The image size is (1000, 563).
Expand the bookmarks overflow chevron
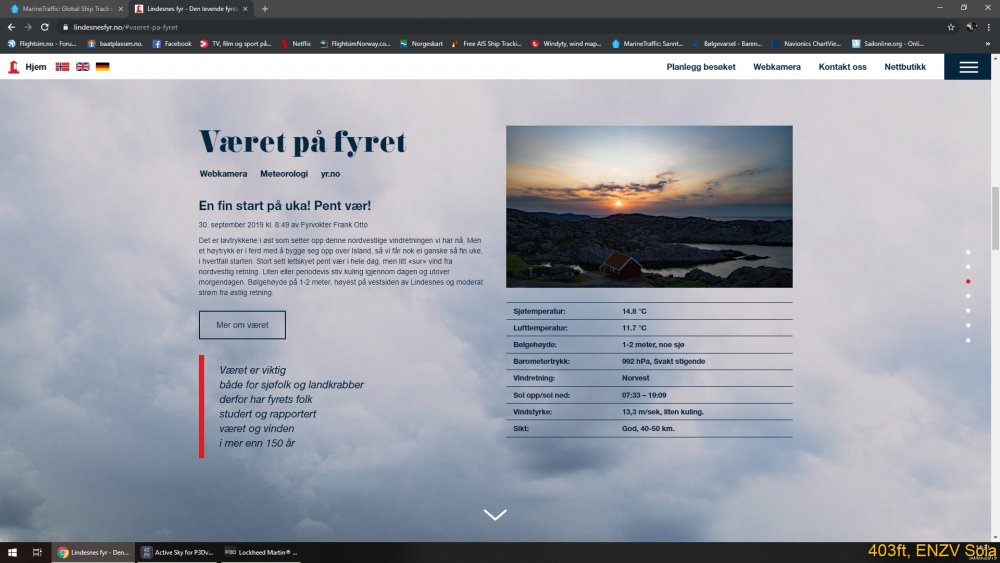[x=988, y=44]
